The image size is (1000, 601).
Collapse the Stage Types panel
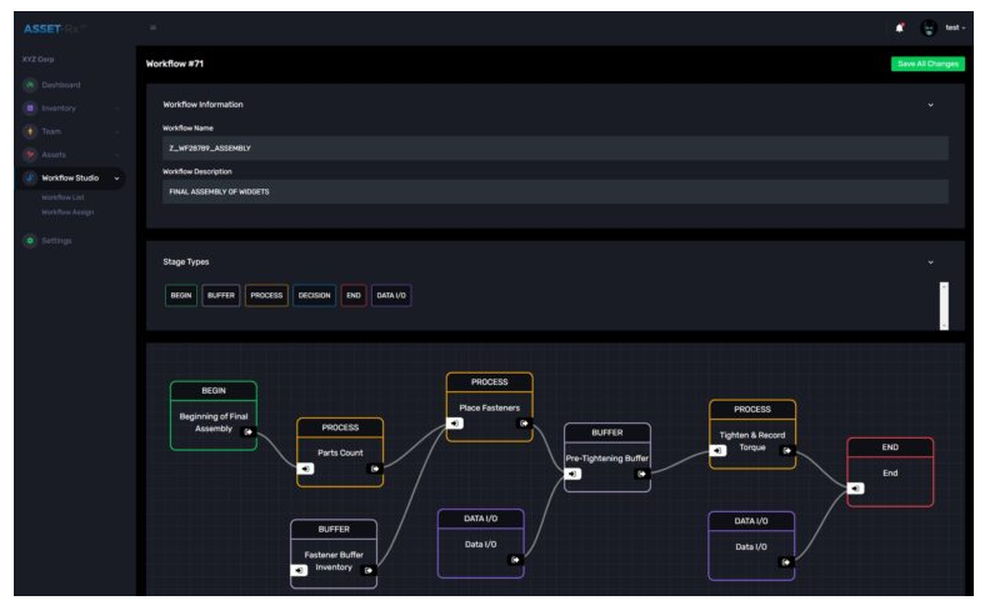pyautogui.click(x=930, y=262)
